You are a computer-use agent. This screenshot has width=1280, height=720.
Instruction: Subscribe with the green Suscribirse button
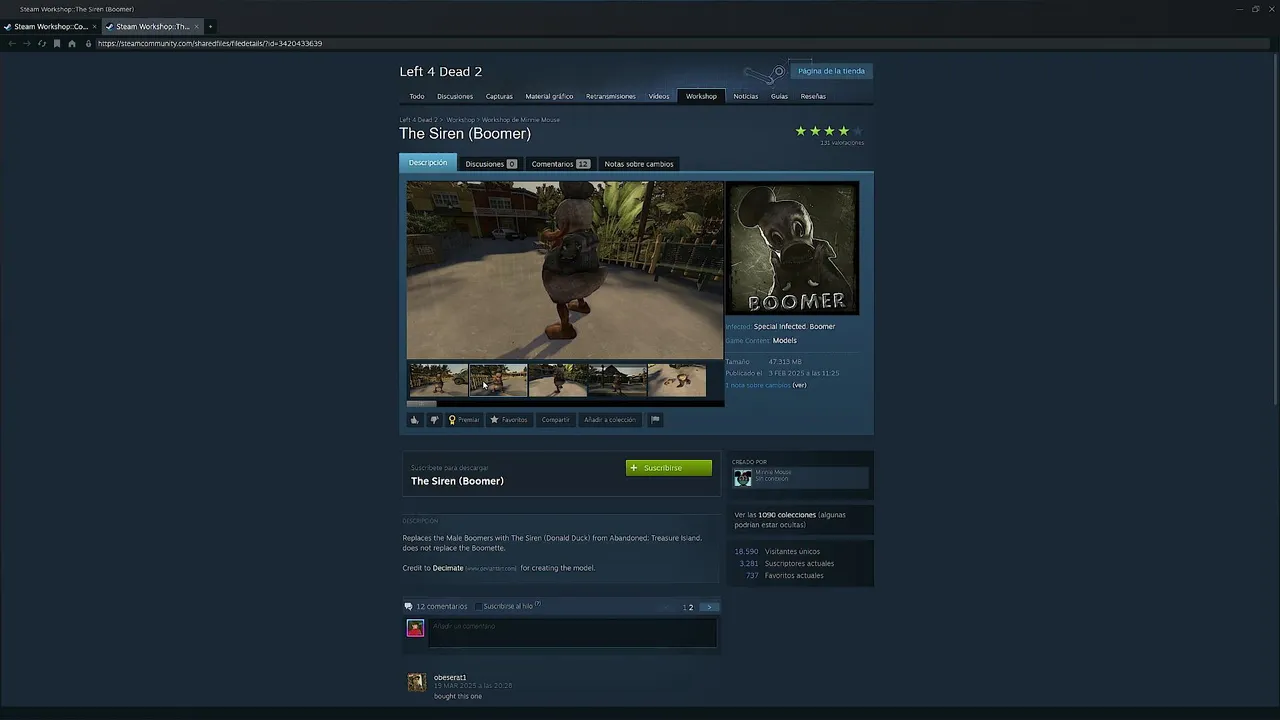tap(669, 468)
